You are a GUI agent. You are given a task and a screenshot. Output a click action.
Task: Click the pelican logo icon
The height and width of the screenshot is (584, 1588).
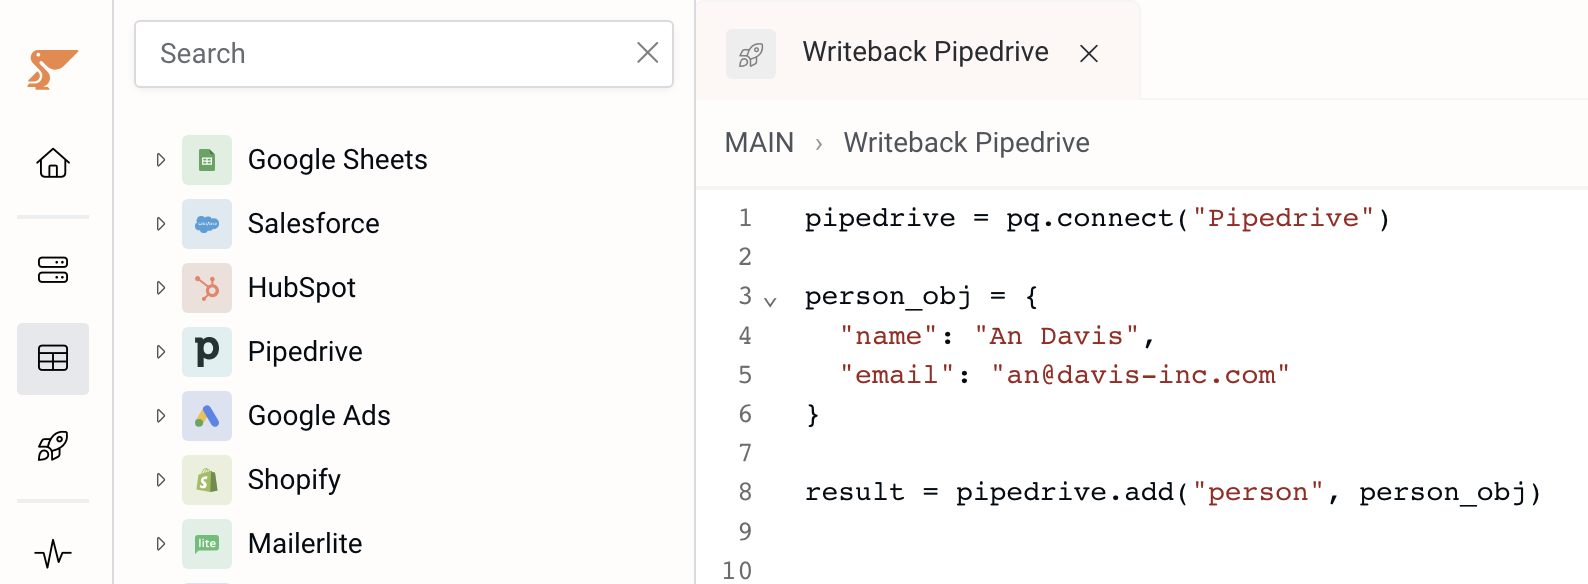52,69
